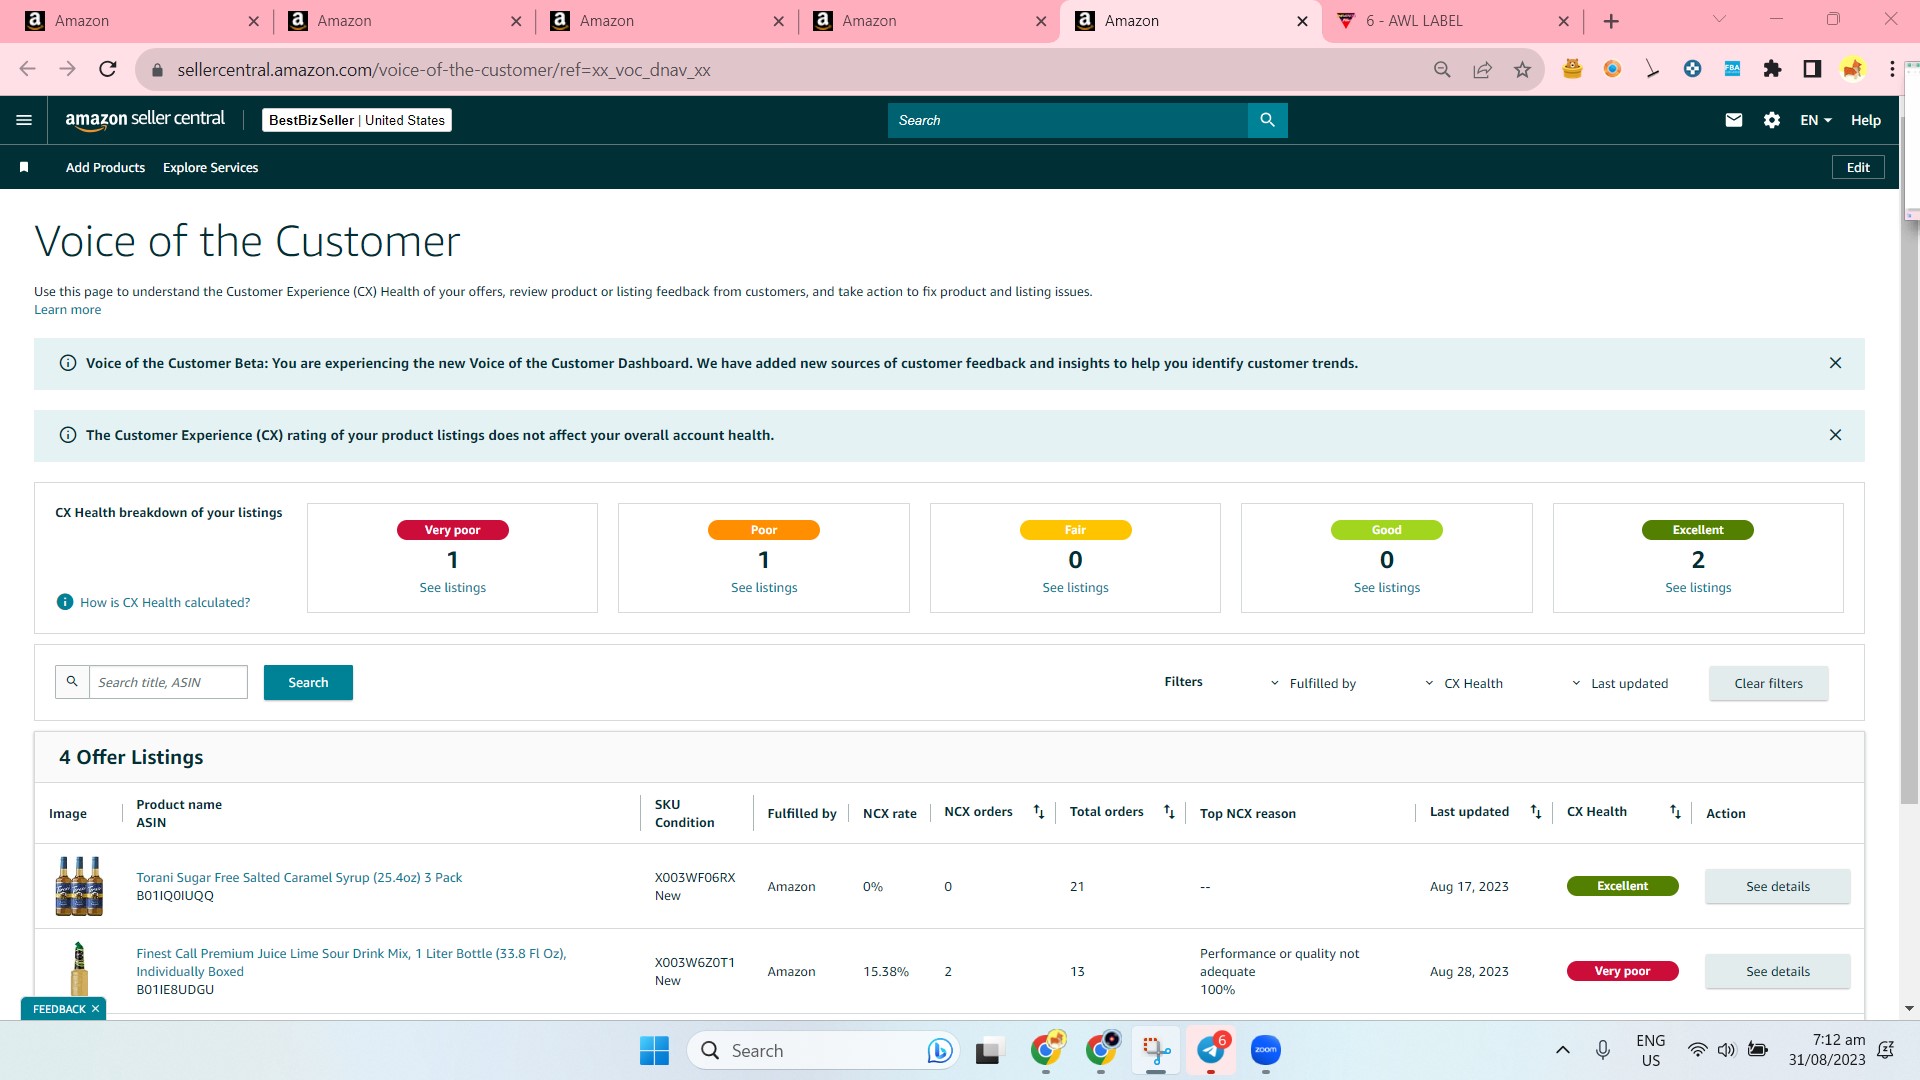Switch to the 6 - AWL LABEL tab
1920x1080 pixels.
pos(1453,21)
